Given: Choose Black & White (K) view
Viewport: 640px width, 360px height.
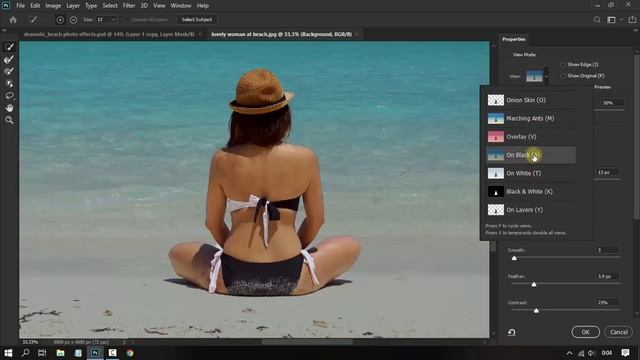Looking at the screenshot, I should [531, 191].
